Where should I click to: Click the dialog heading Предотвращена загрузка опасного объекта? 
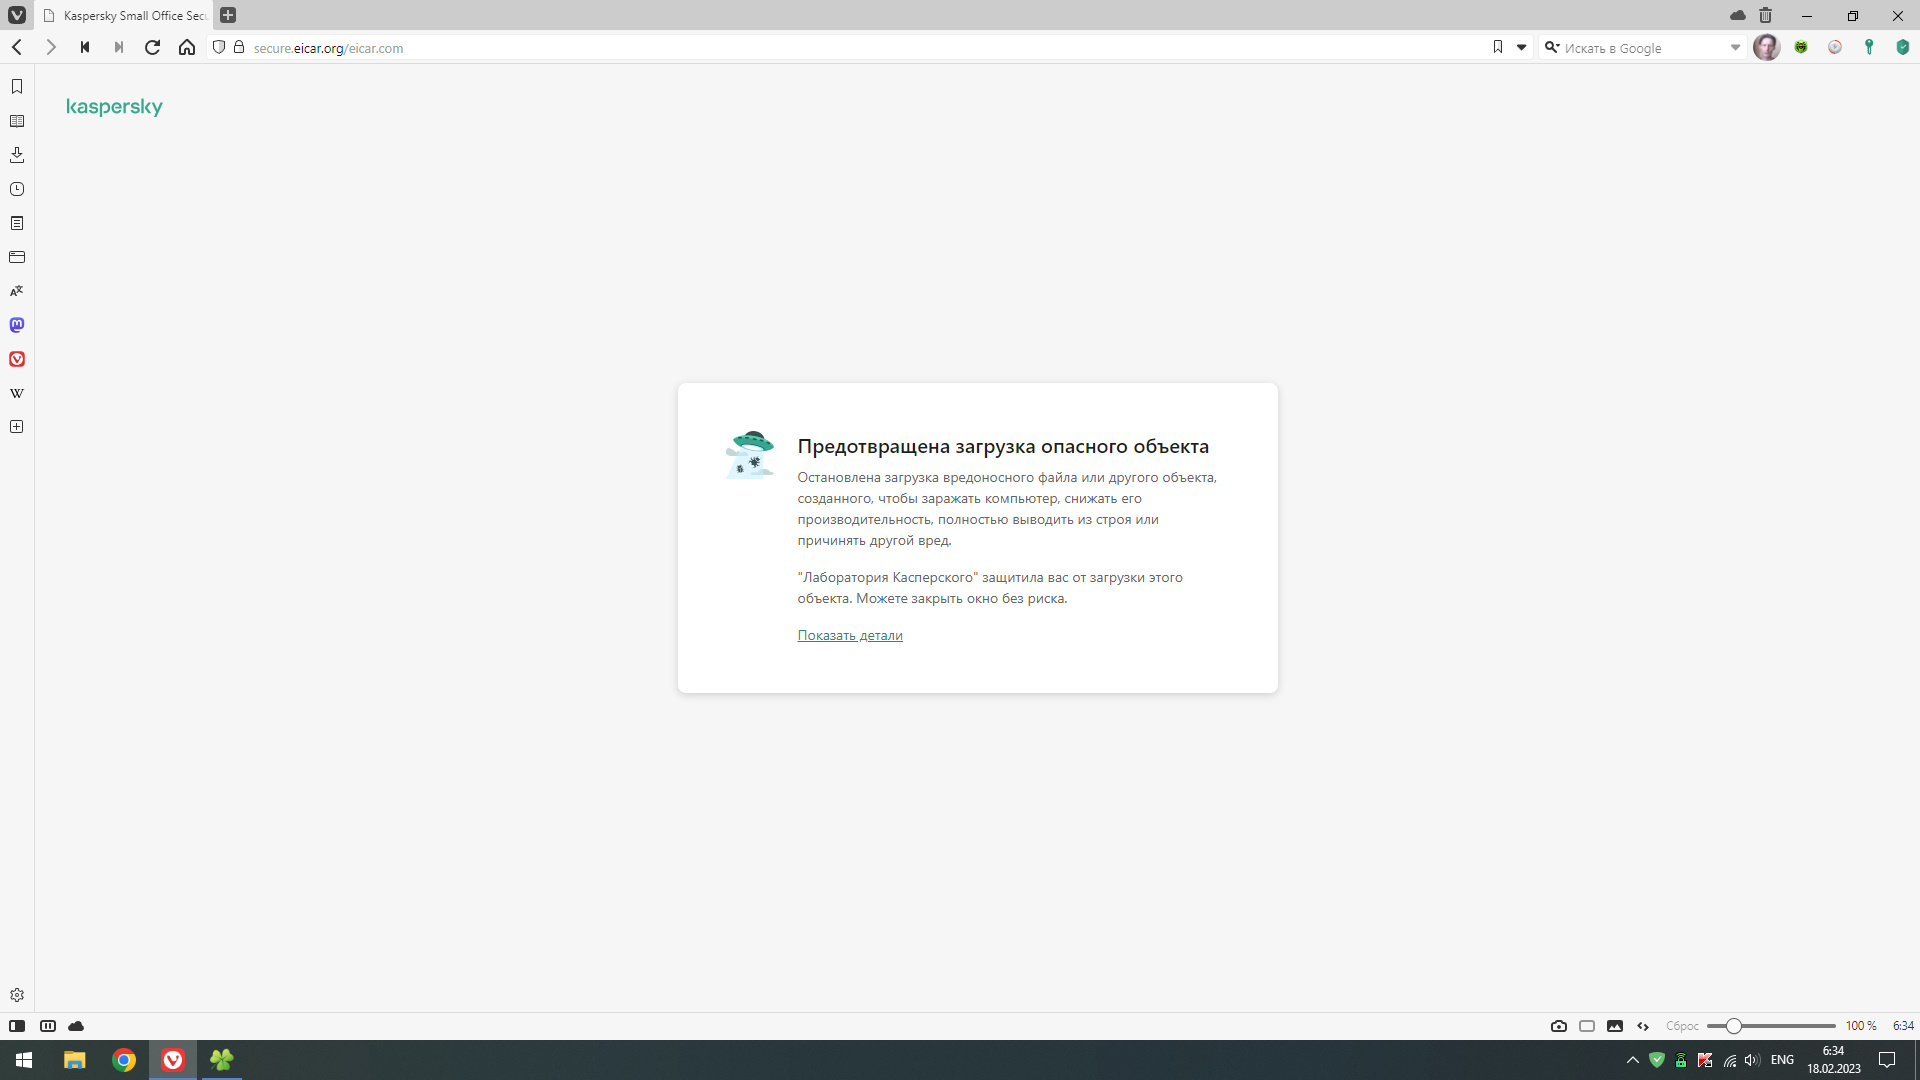click(1003, 446)
